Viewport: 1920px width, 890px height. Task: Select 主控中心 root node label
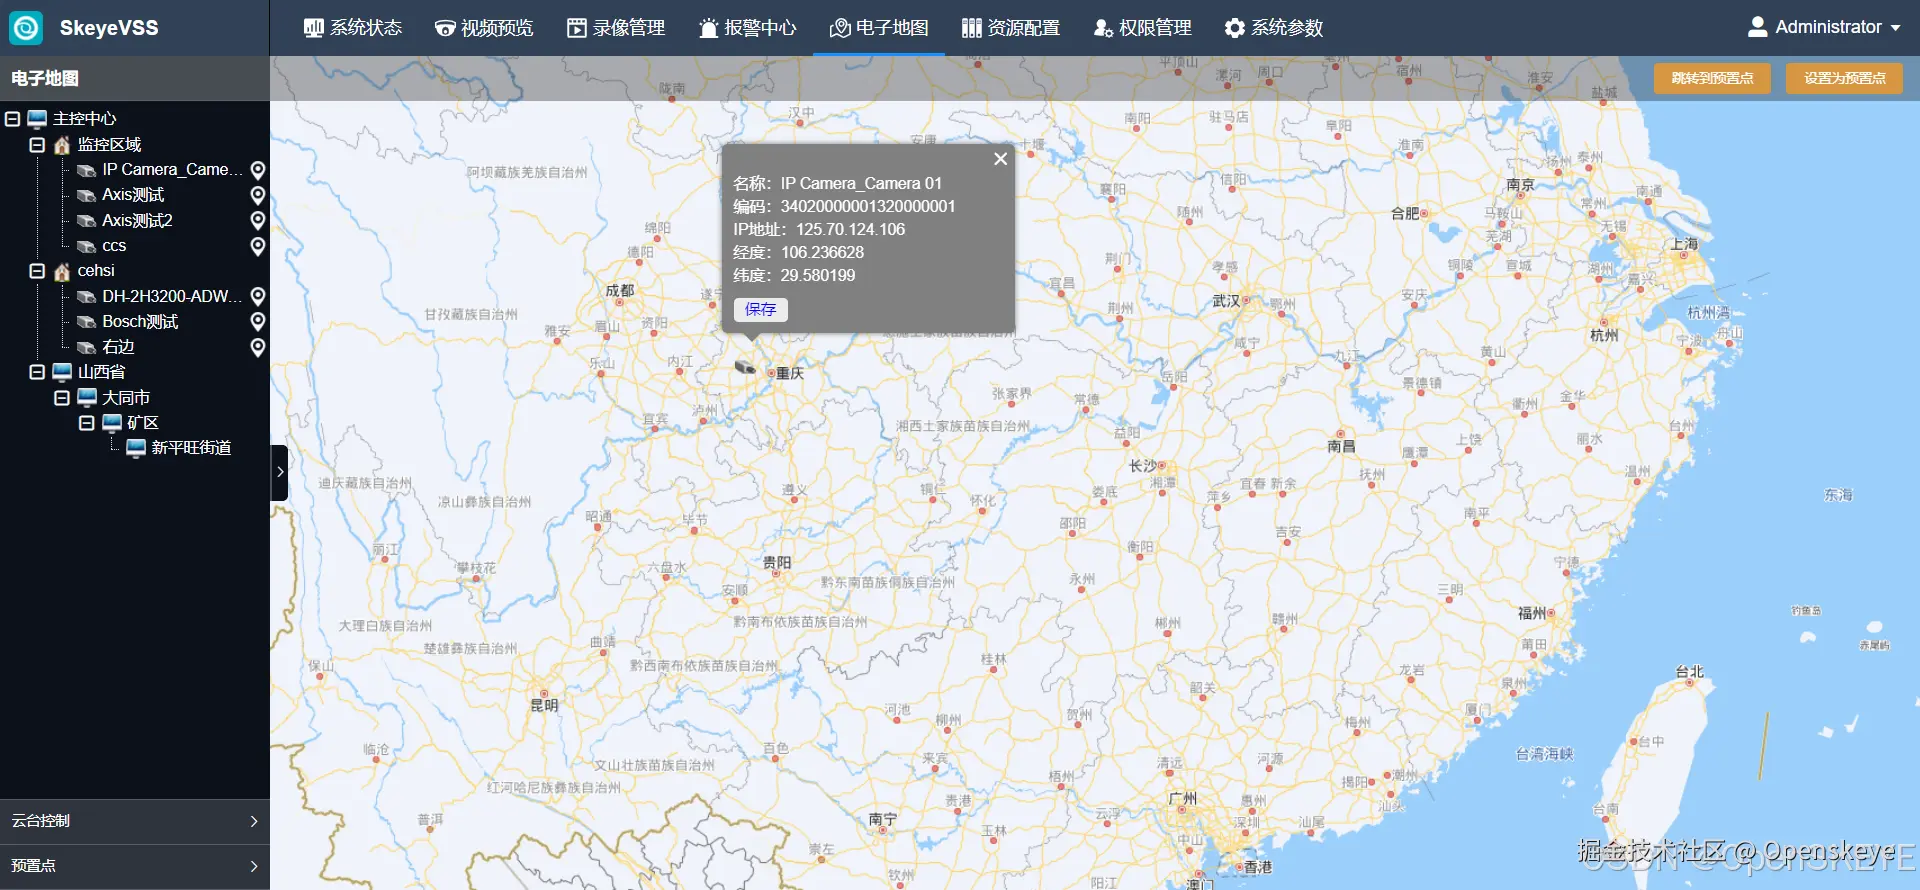(84, 119)
